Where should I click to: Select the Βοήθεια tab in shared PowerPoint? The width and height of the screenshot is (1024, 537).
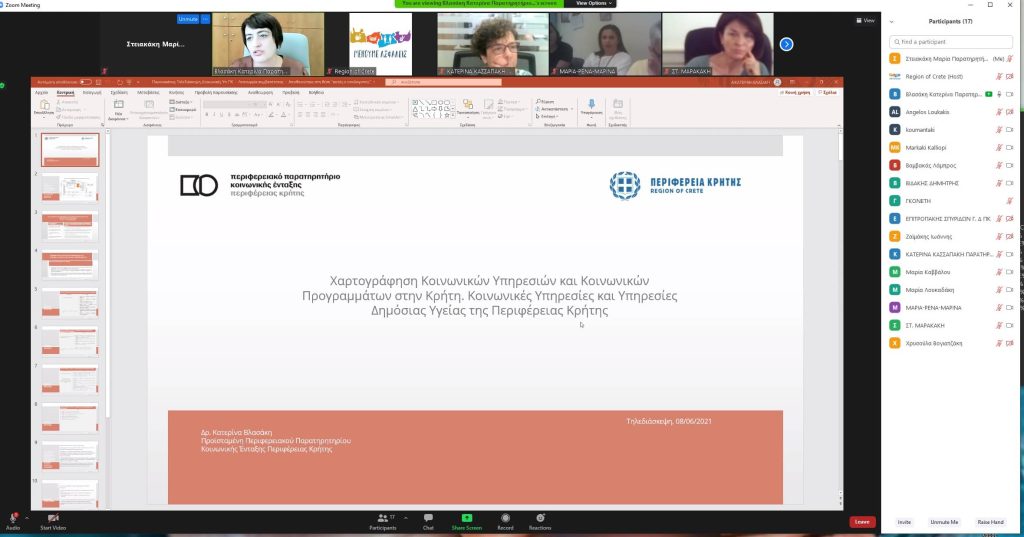(x=316, y=93)
